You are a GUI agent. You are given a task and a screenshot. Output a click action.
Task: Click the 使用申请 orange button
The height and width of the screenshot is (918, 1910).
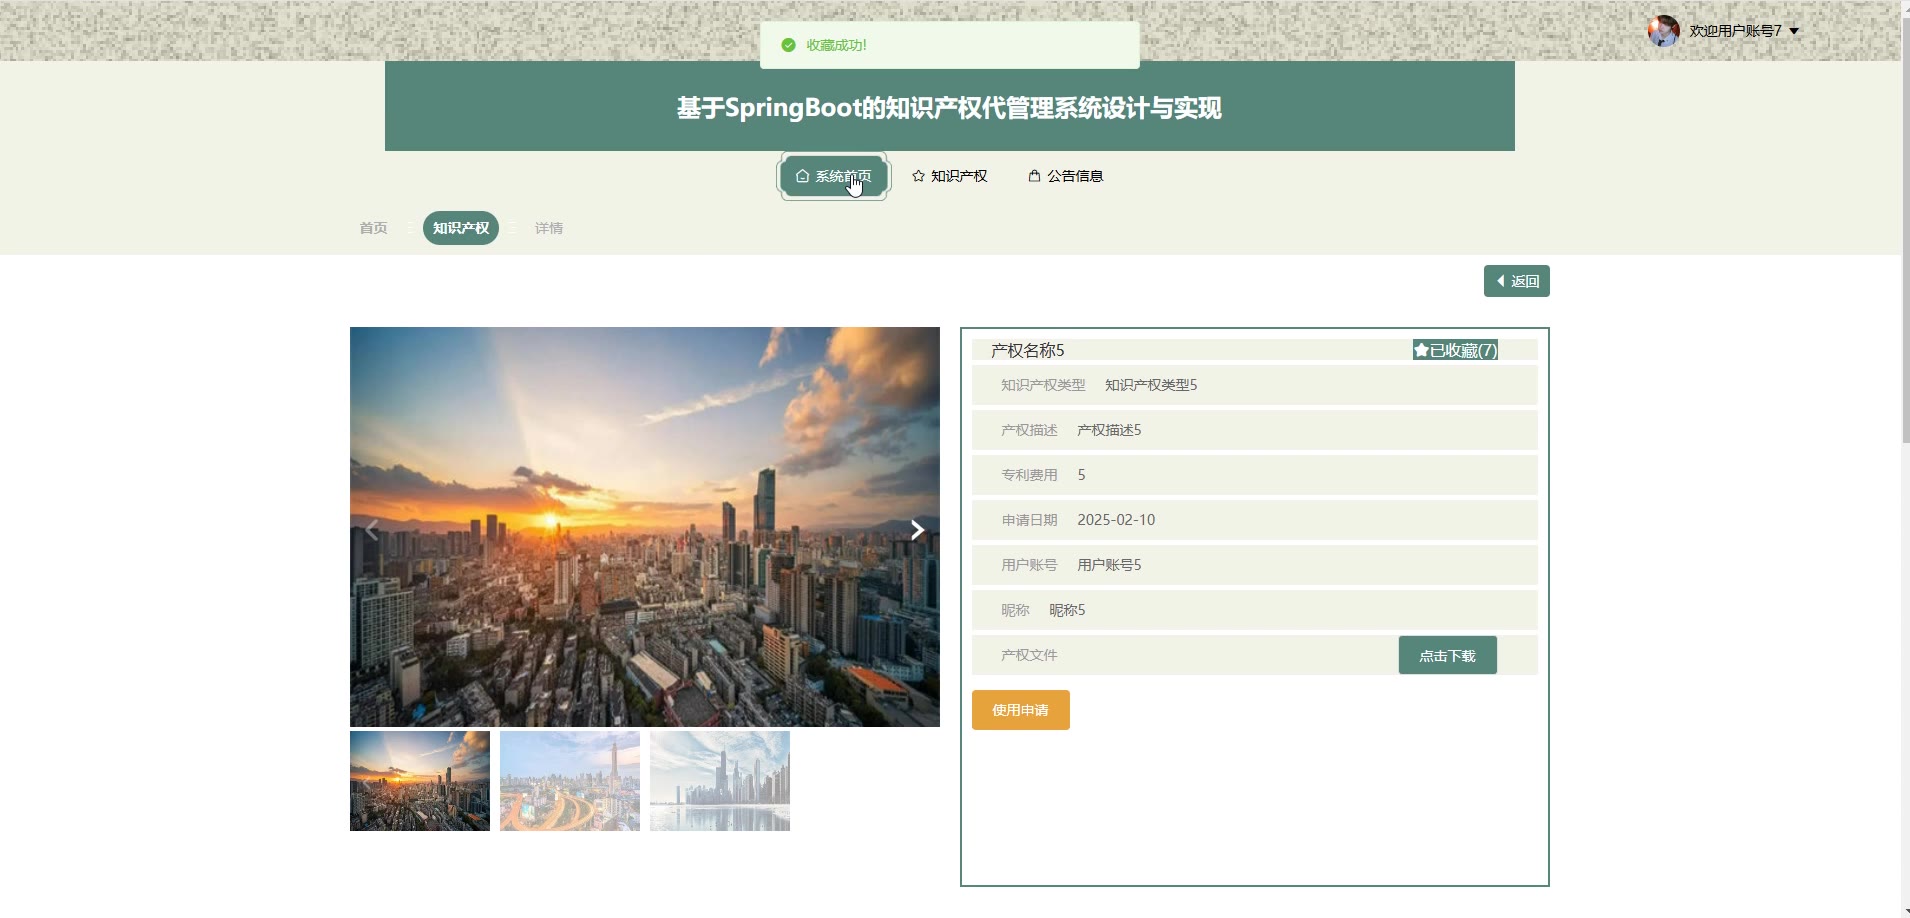[1021, 710]
